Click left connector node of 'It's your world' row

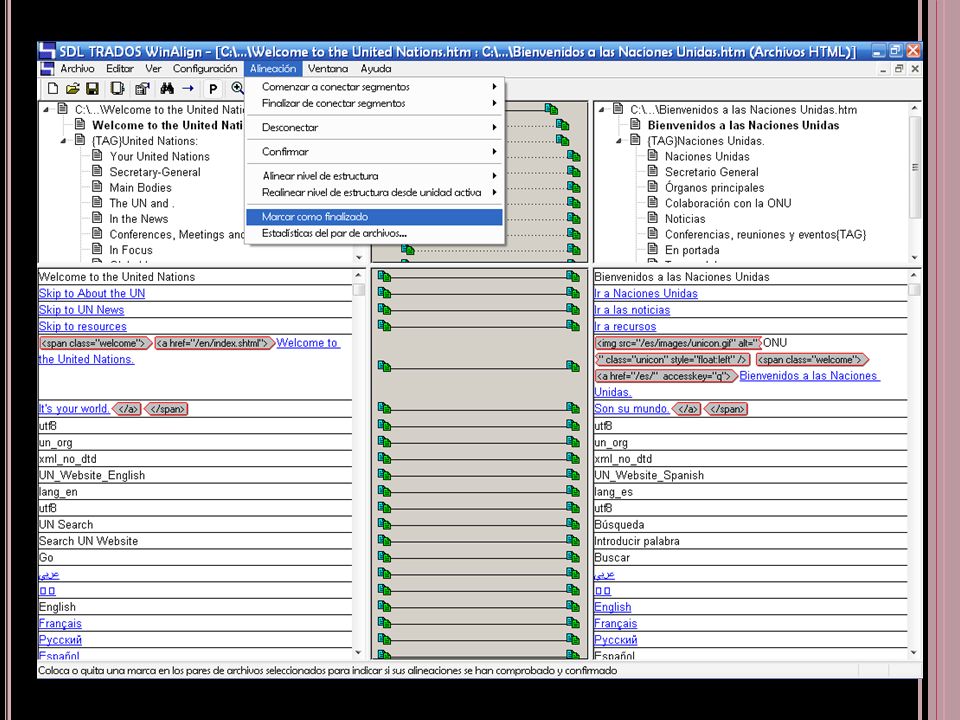[x=384, y=408]
